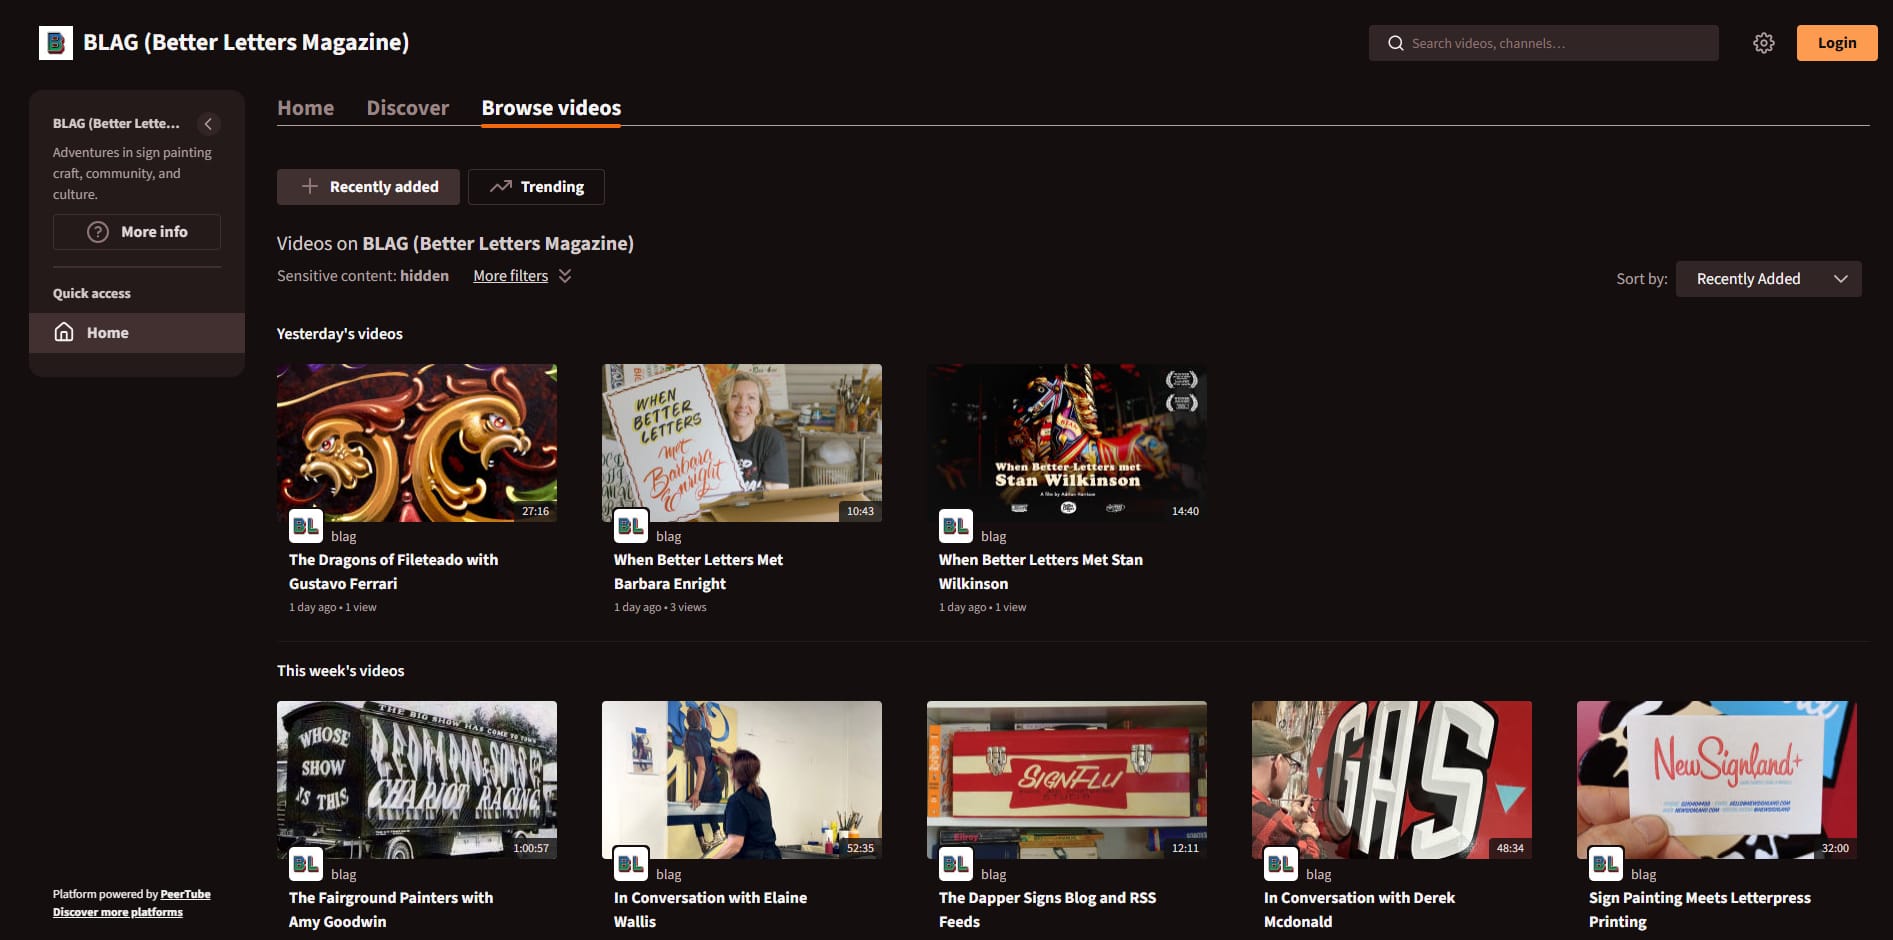The width and height of the screenshot is (1893, 940).
Task: Open title 'In Conversation with Elaine Wallis'
Action: [x=710, y=910]
